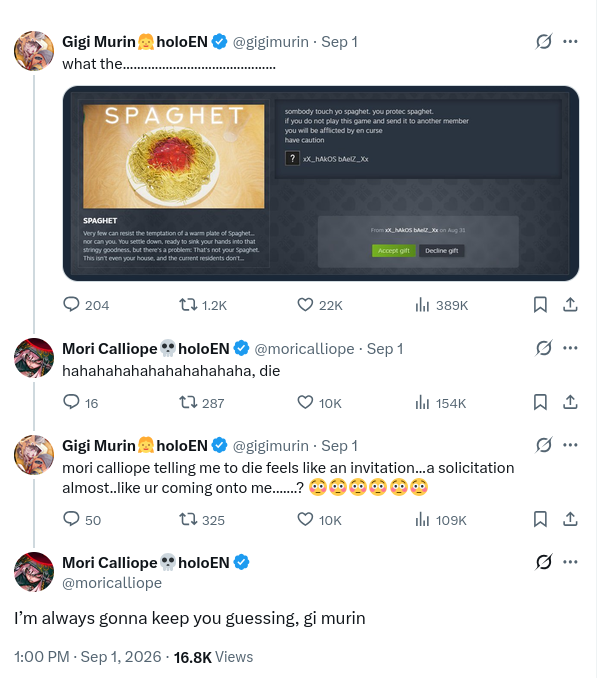Open Gigi Murin's profile avatar at top
Image resolution: width=603 pixels, height=678 pixels.
click(34, 51)
